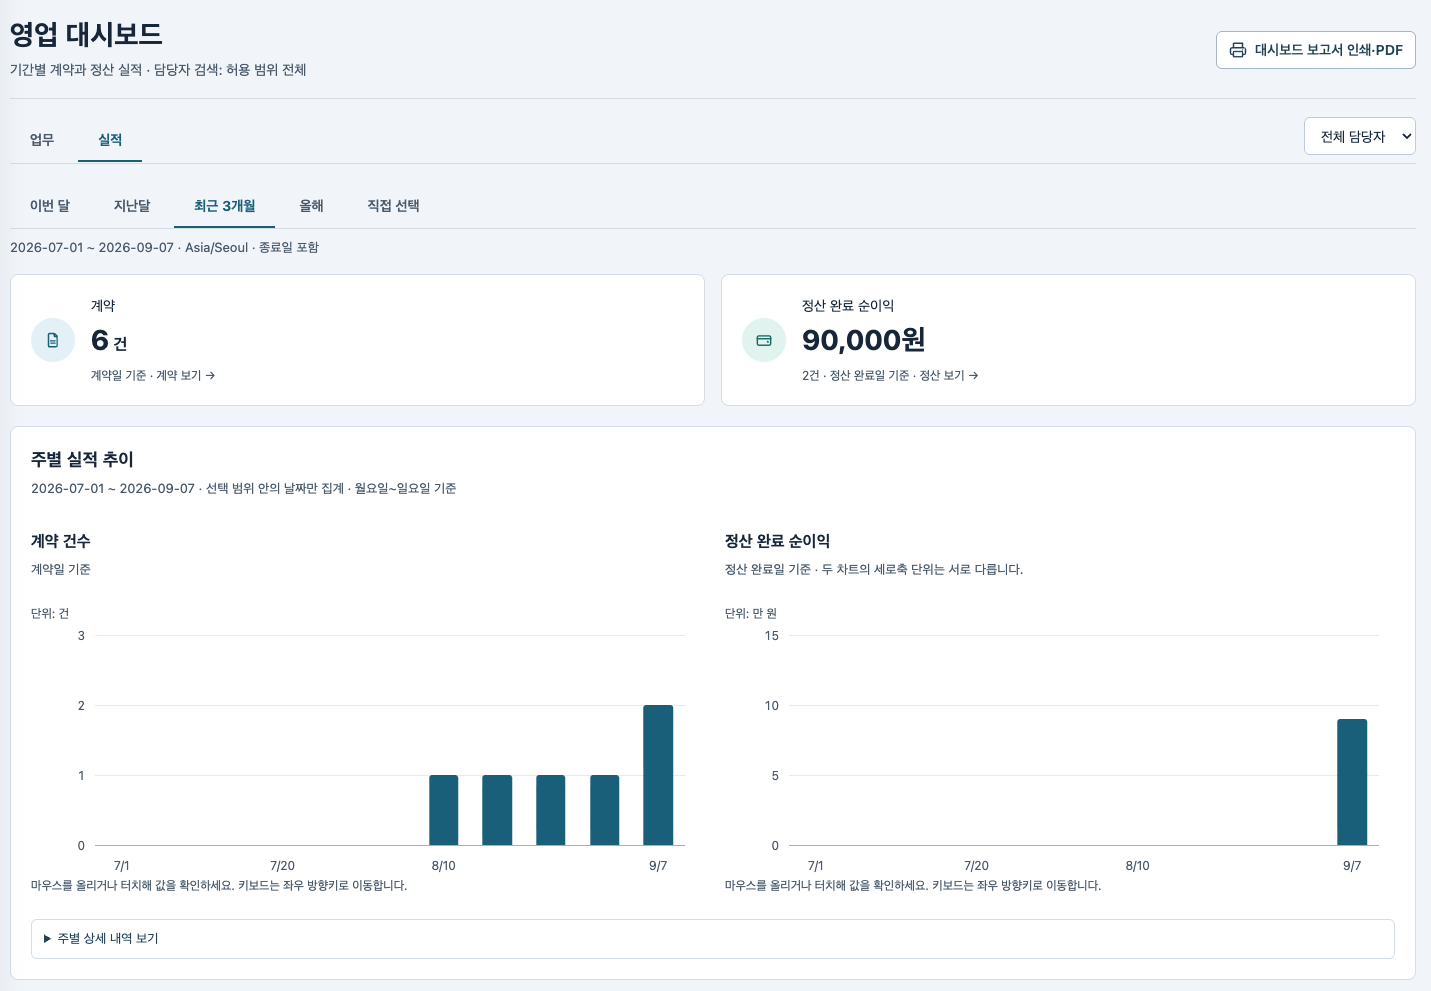The image size is (1431, 991).
Task: Click the 영업 대시보드 title
Action: pyautogui.click(x=86, y=34)
